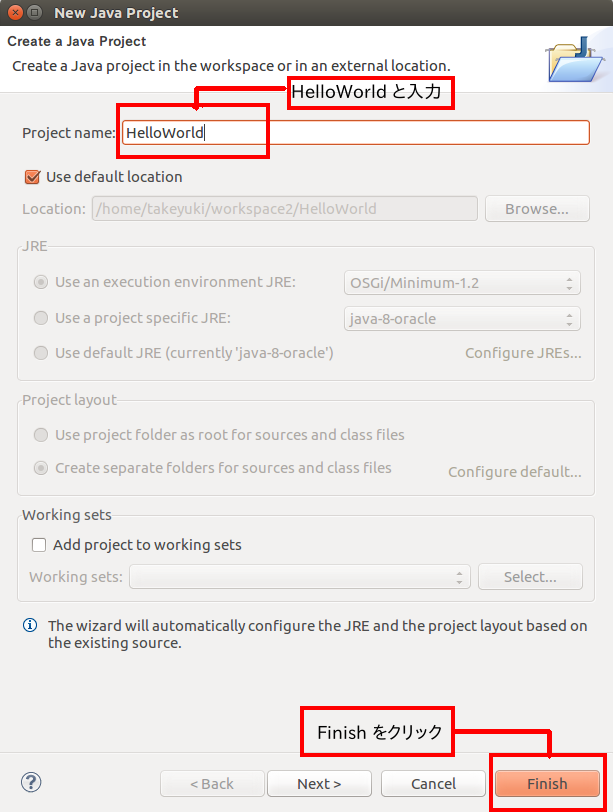Screen dimensions: 613x812
Task: Close the New Java Project dialog
Action: (x=16, y=12)
